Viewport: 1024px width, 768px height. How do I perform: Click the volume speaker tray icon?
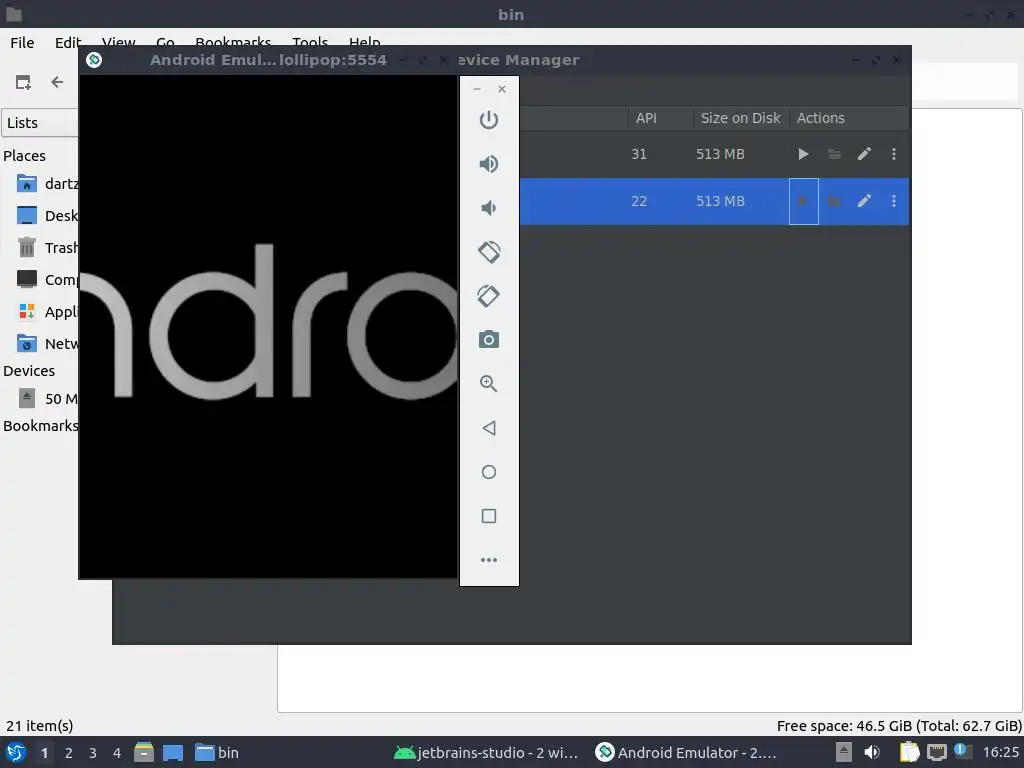pyautogui.click(x=872, y=752)
